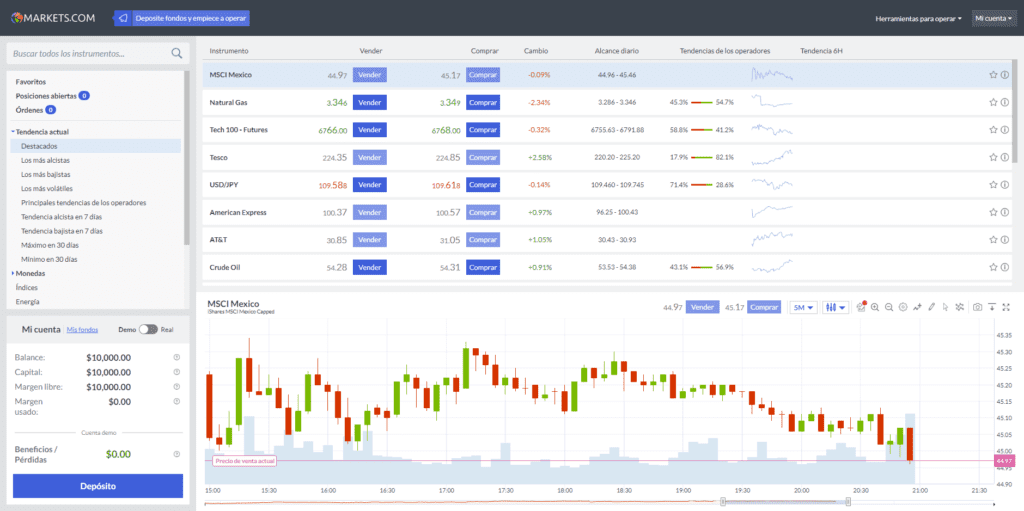Click Vender for Natural Gas
1024x511 pixels.
pos(370,103)
